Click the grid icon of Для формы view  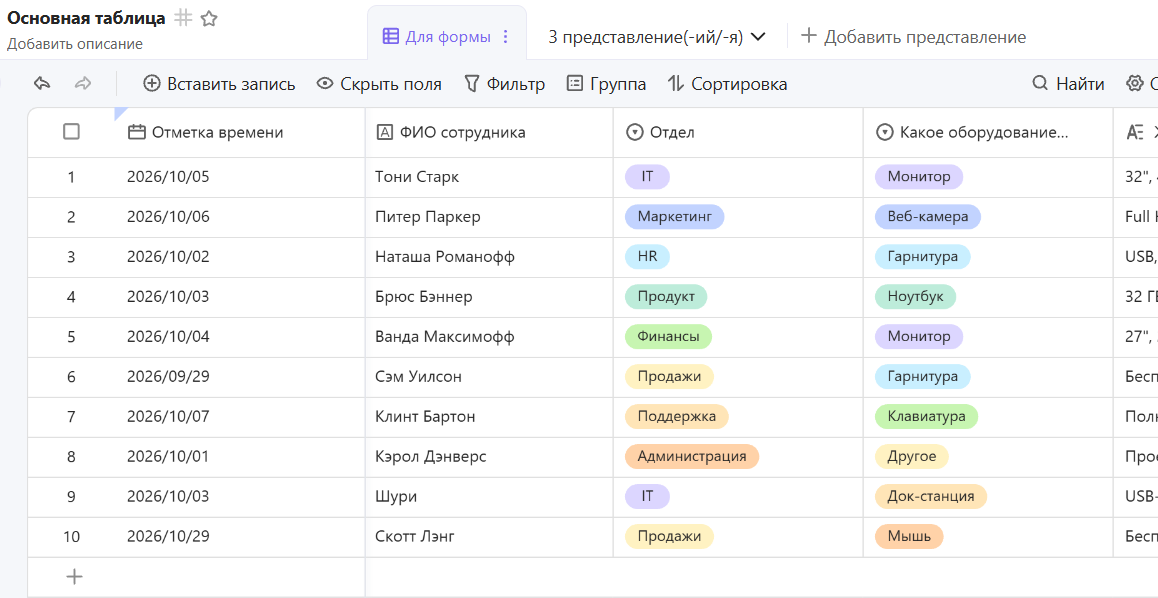pos(391,36)
